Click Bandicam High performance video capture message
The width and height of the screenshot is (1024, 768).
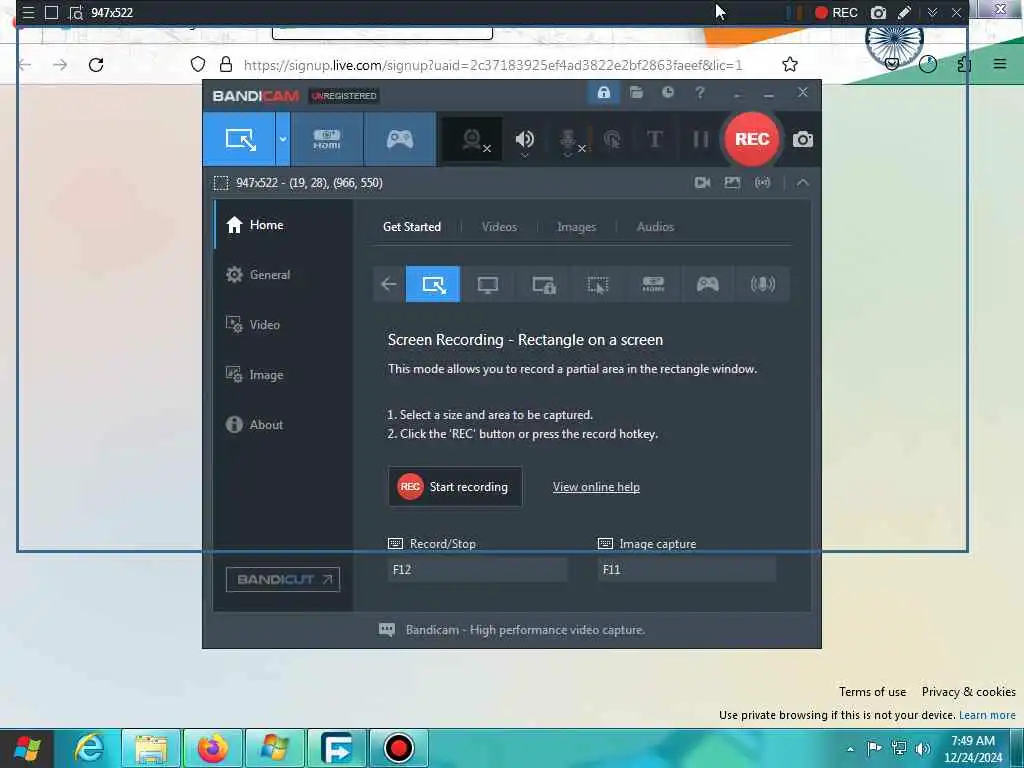(525, 630)
